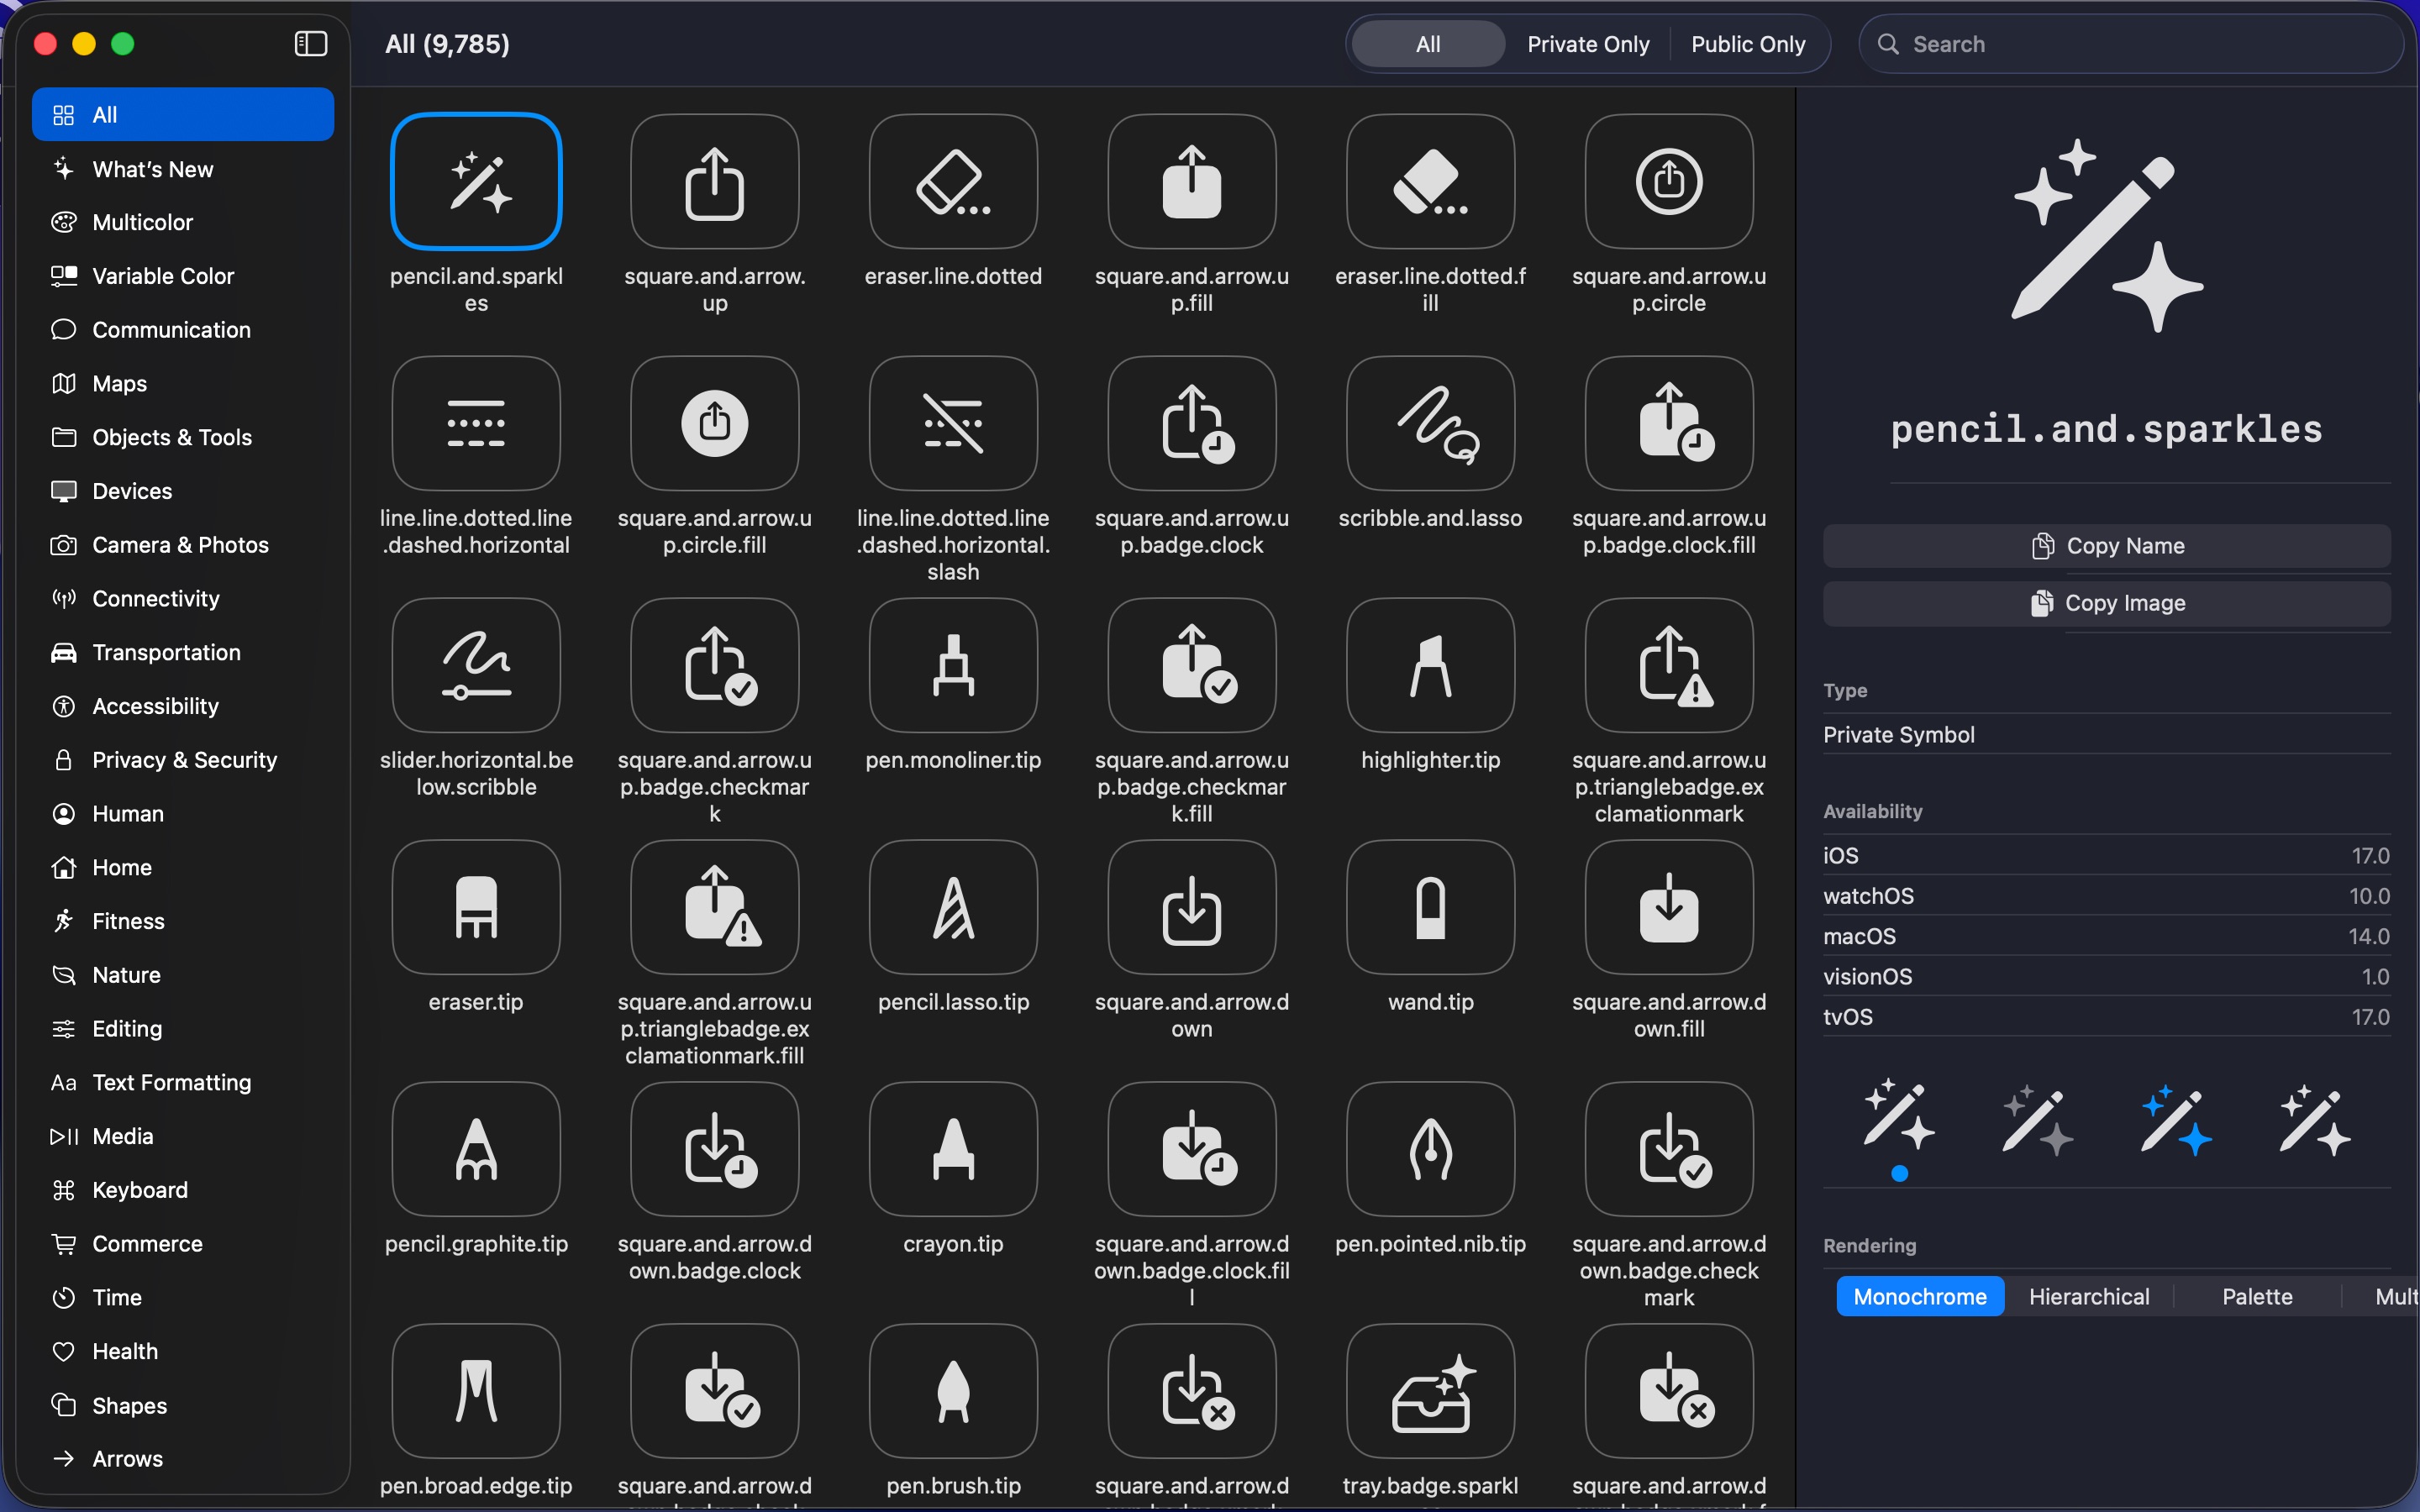Select the scribble.and.lasso symbol tile

click(x=1430, y=423)
